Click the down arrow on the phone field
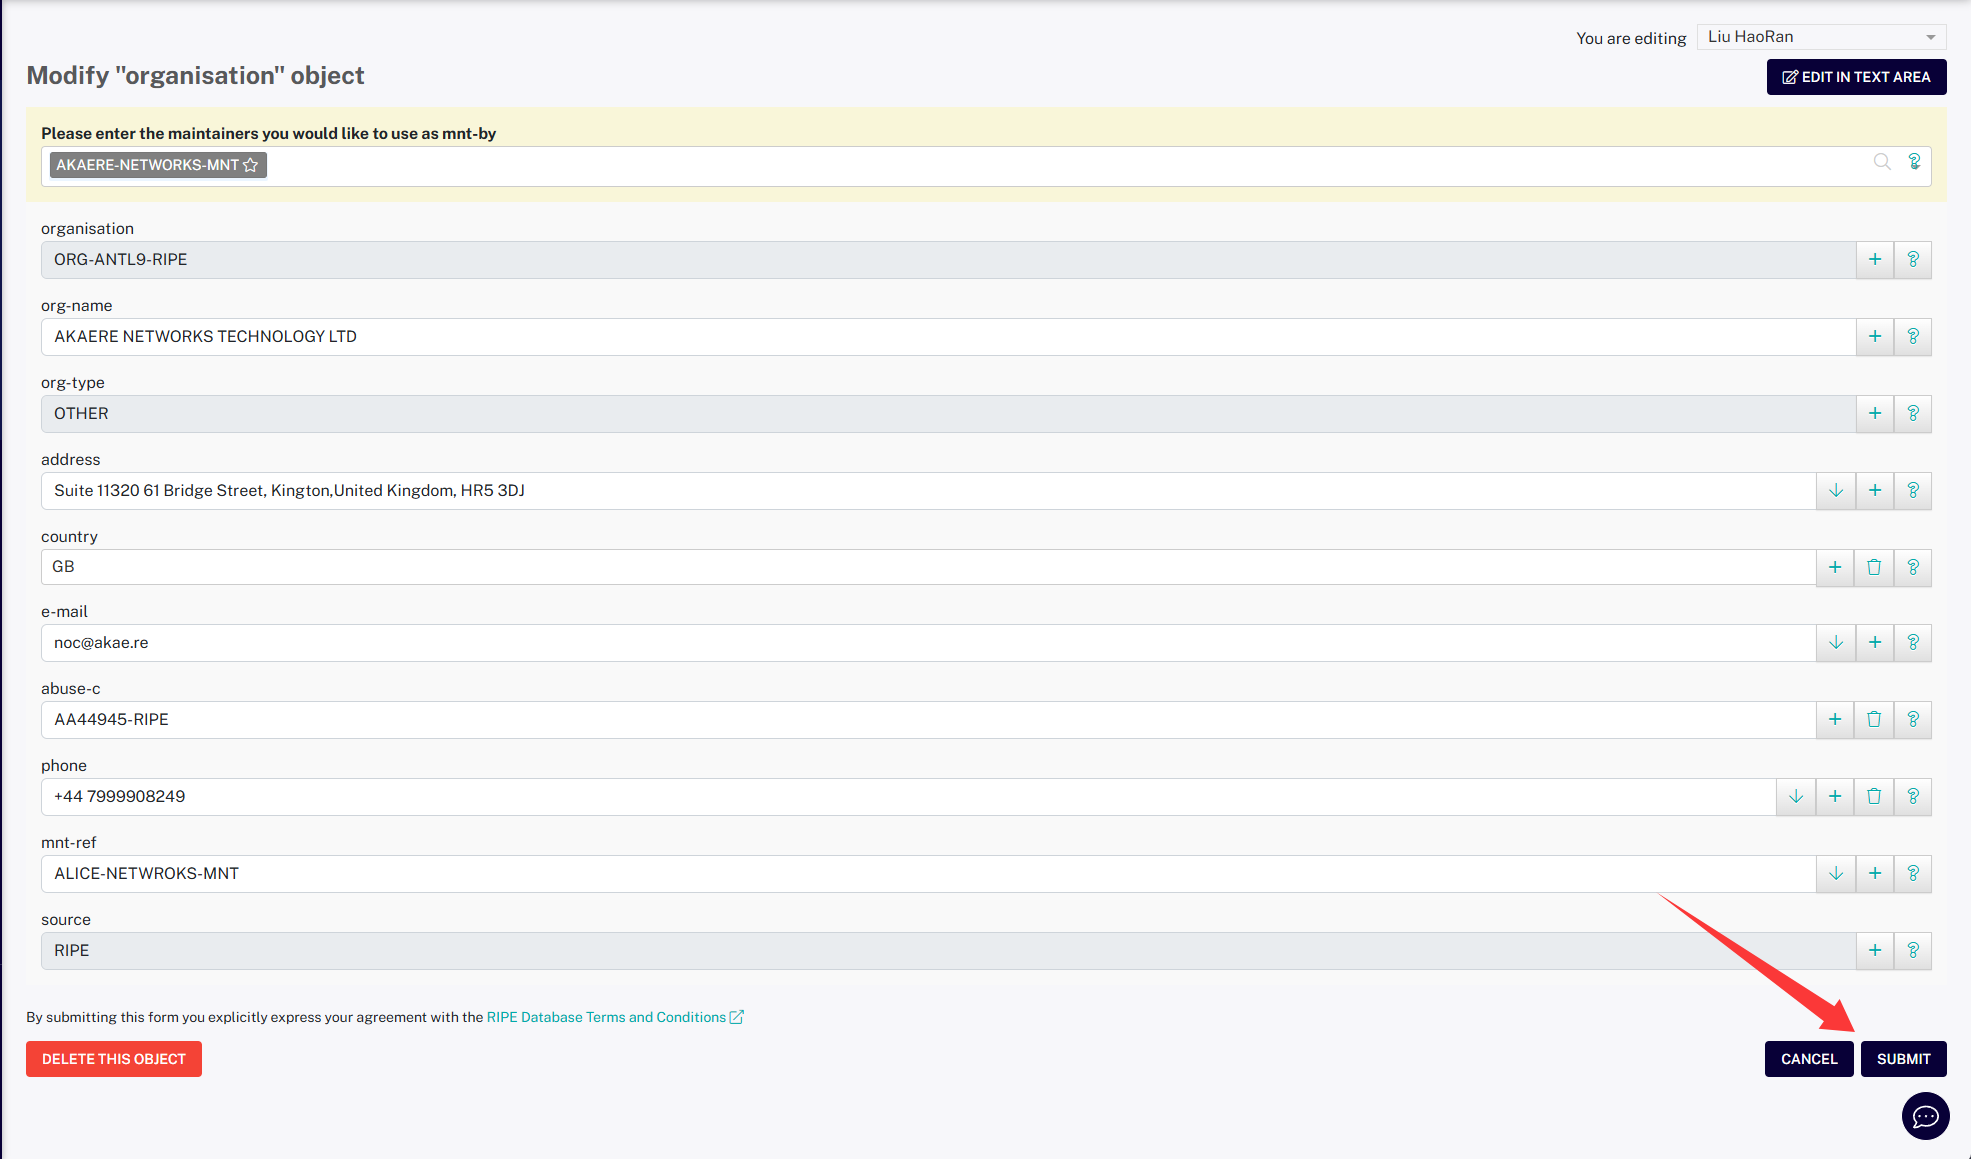 (1796, 797)
